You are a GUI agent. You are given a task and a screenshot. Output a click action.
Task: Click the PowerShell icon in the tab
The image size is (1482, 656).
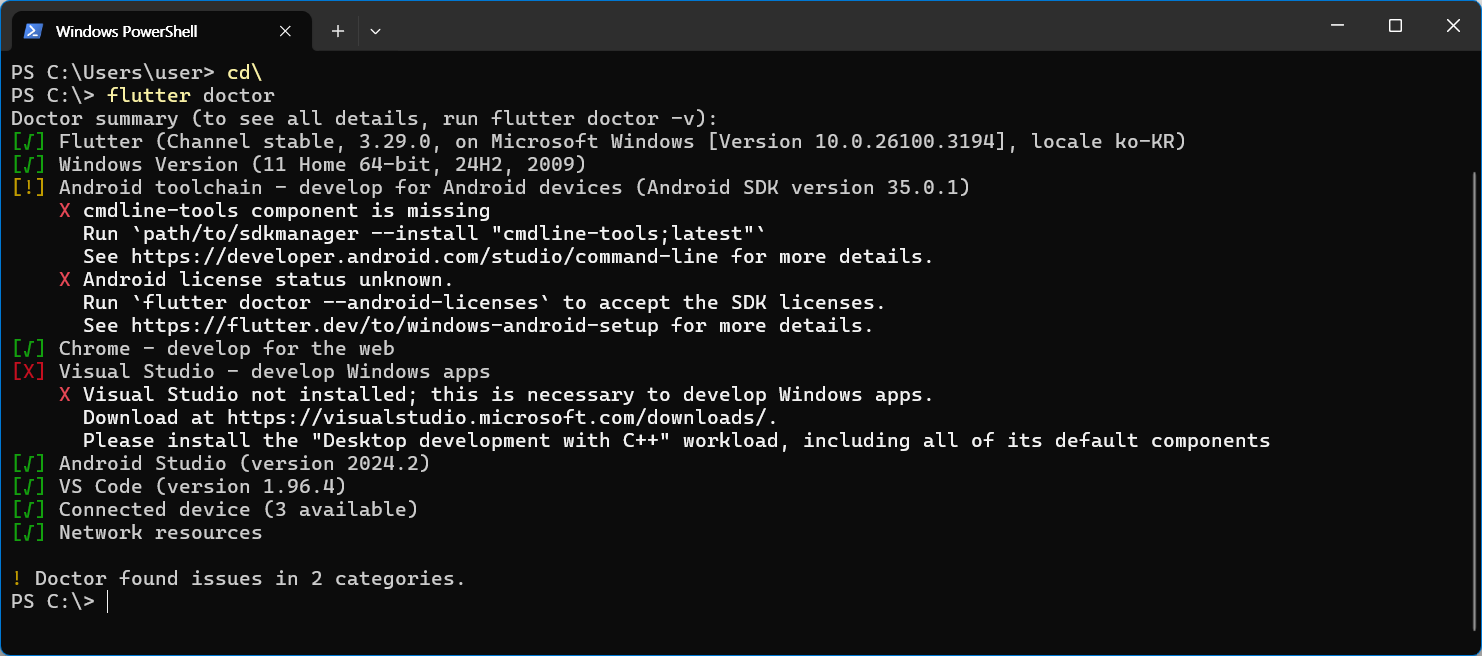(x=33, y=31)
